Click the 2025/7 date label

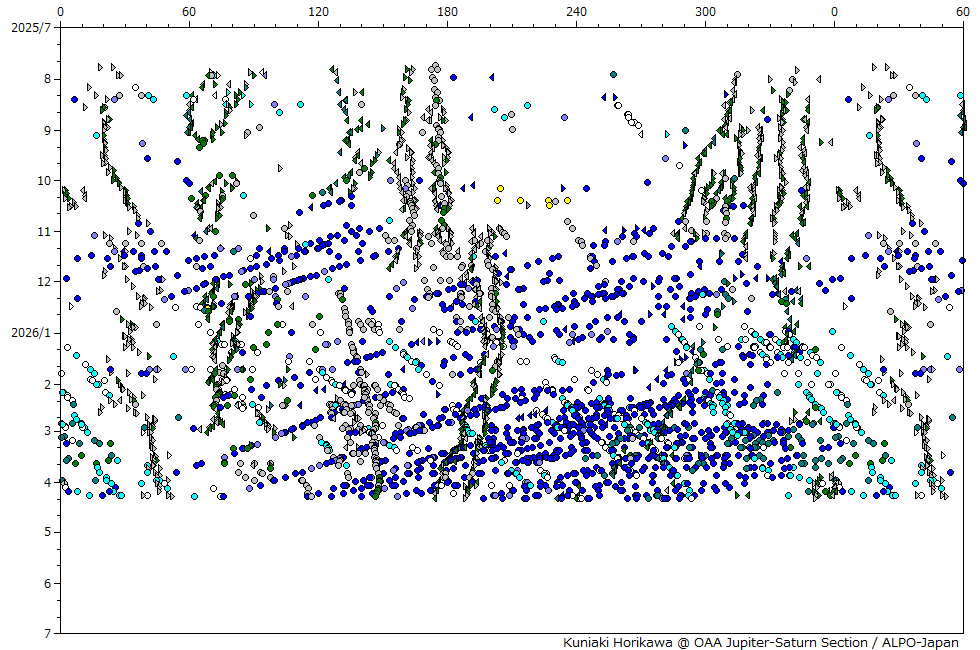(29, 27)
